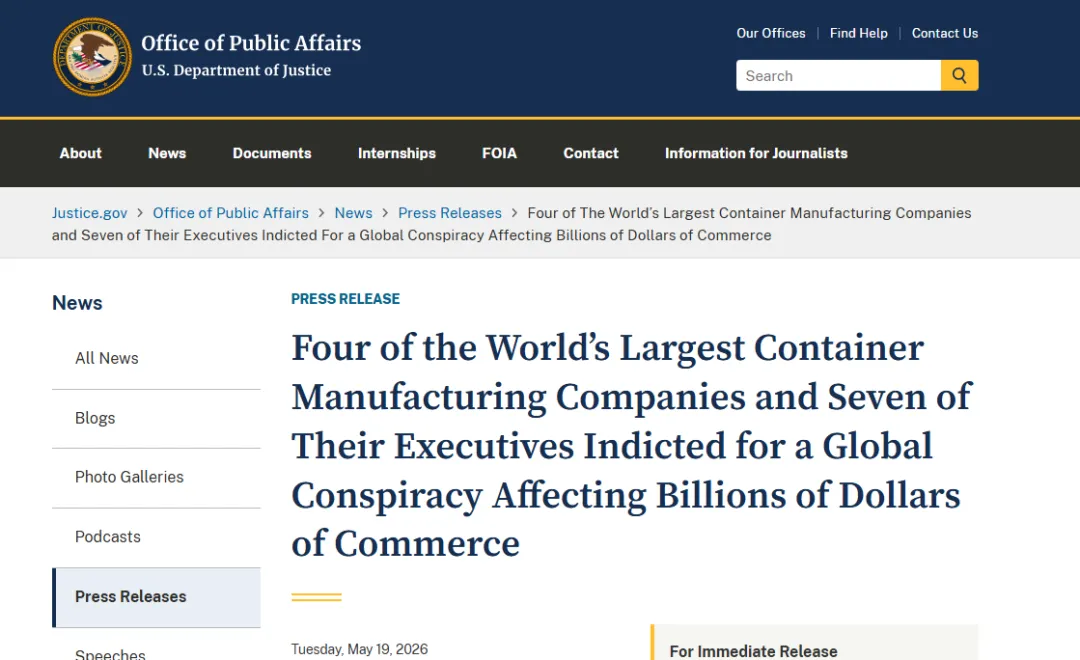Focus the Search input field

(838, 76)
